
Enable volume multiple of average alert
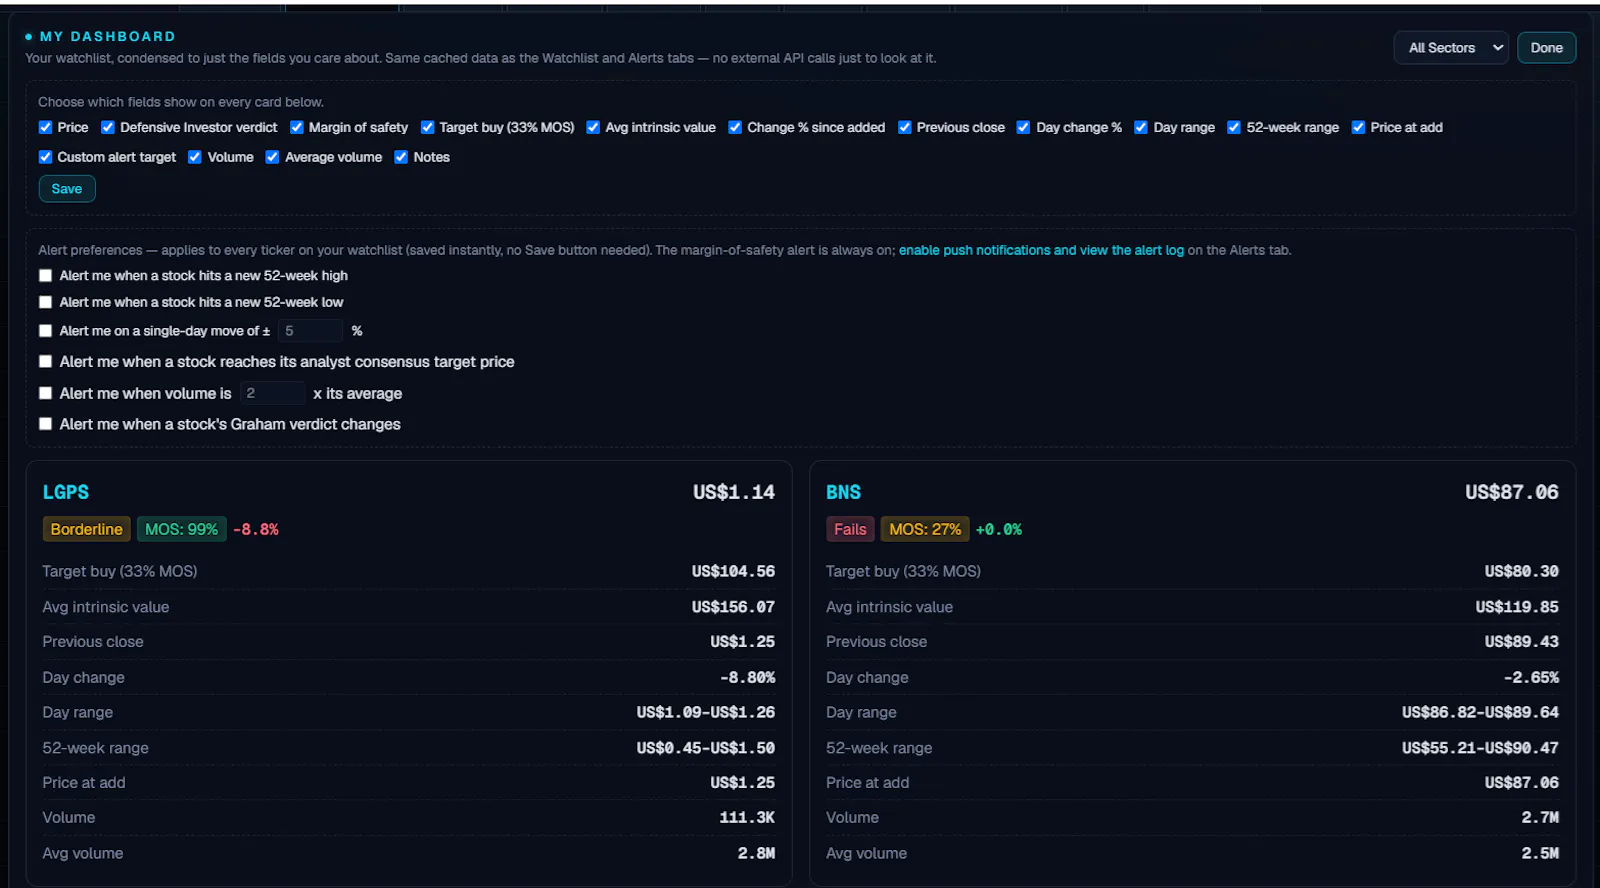[x=45, y=393]
